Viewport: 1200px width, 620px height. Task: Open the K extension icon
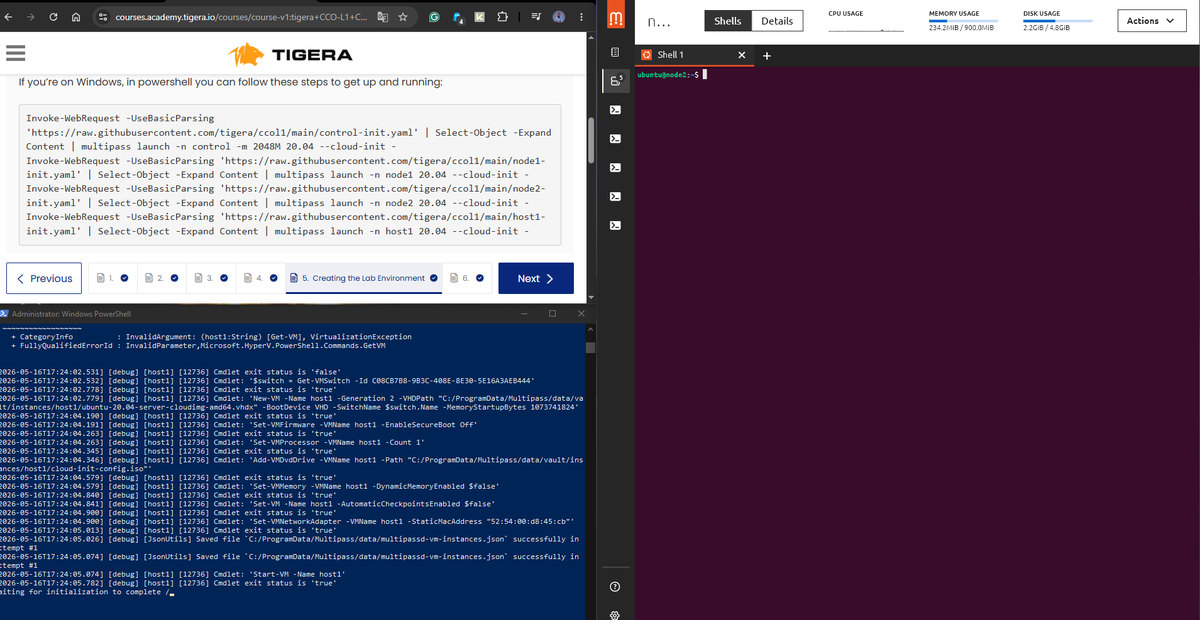point(479,17)
